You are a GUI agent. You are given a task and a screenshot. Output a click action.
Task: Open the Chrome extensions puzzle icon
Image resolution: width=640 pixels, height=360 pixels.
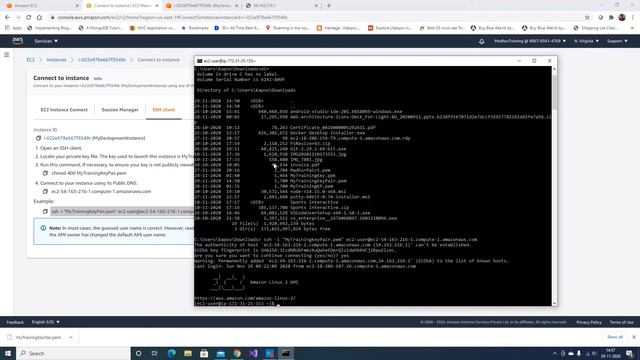611,18
